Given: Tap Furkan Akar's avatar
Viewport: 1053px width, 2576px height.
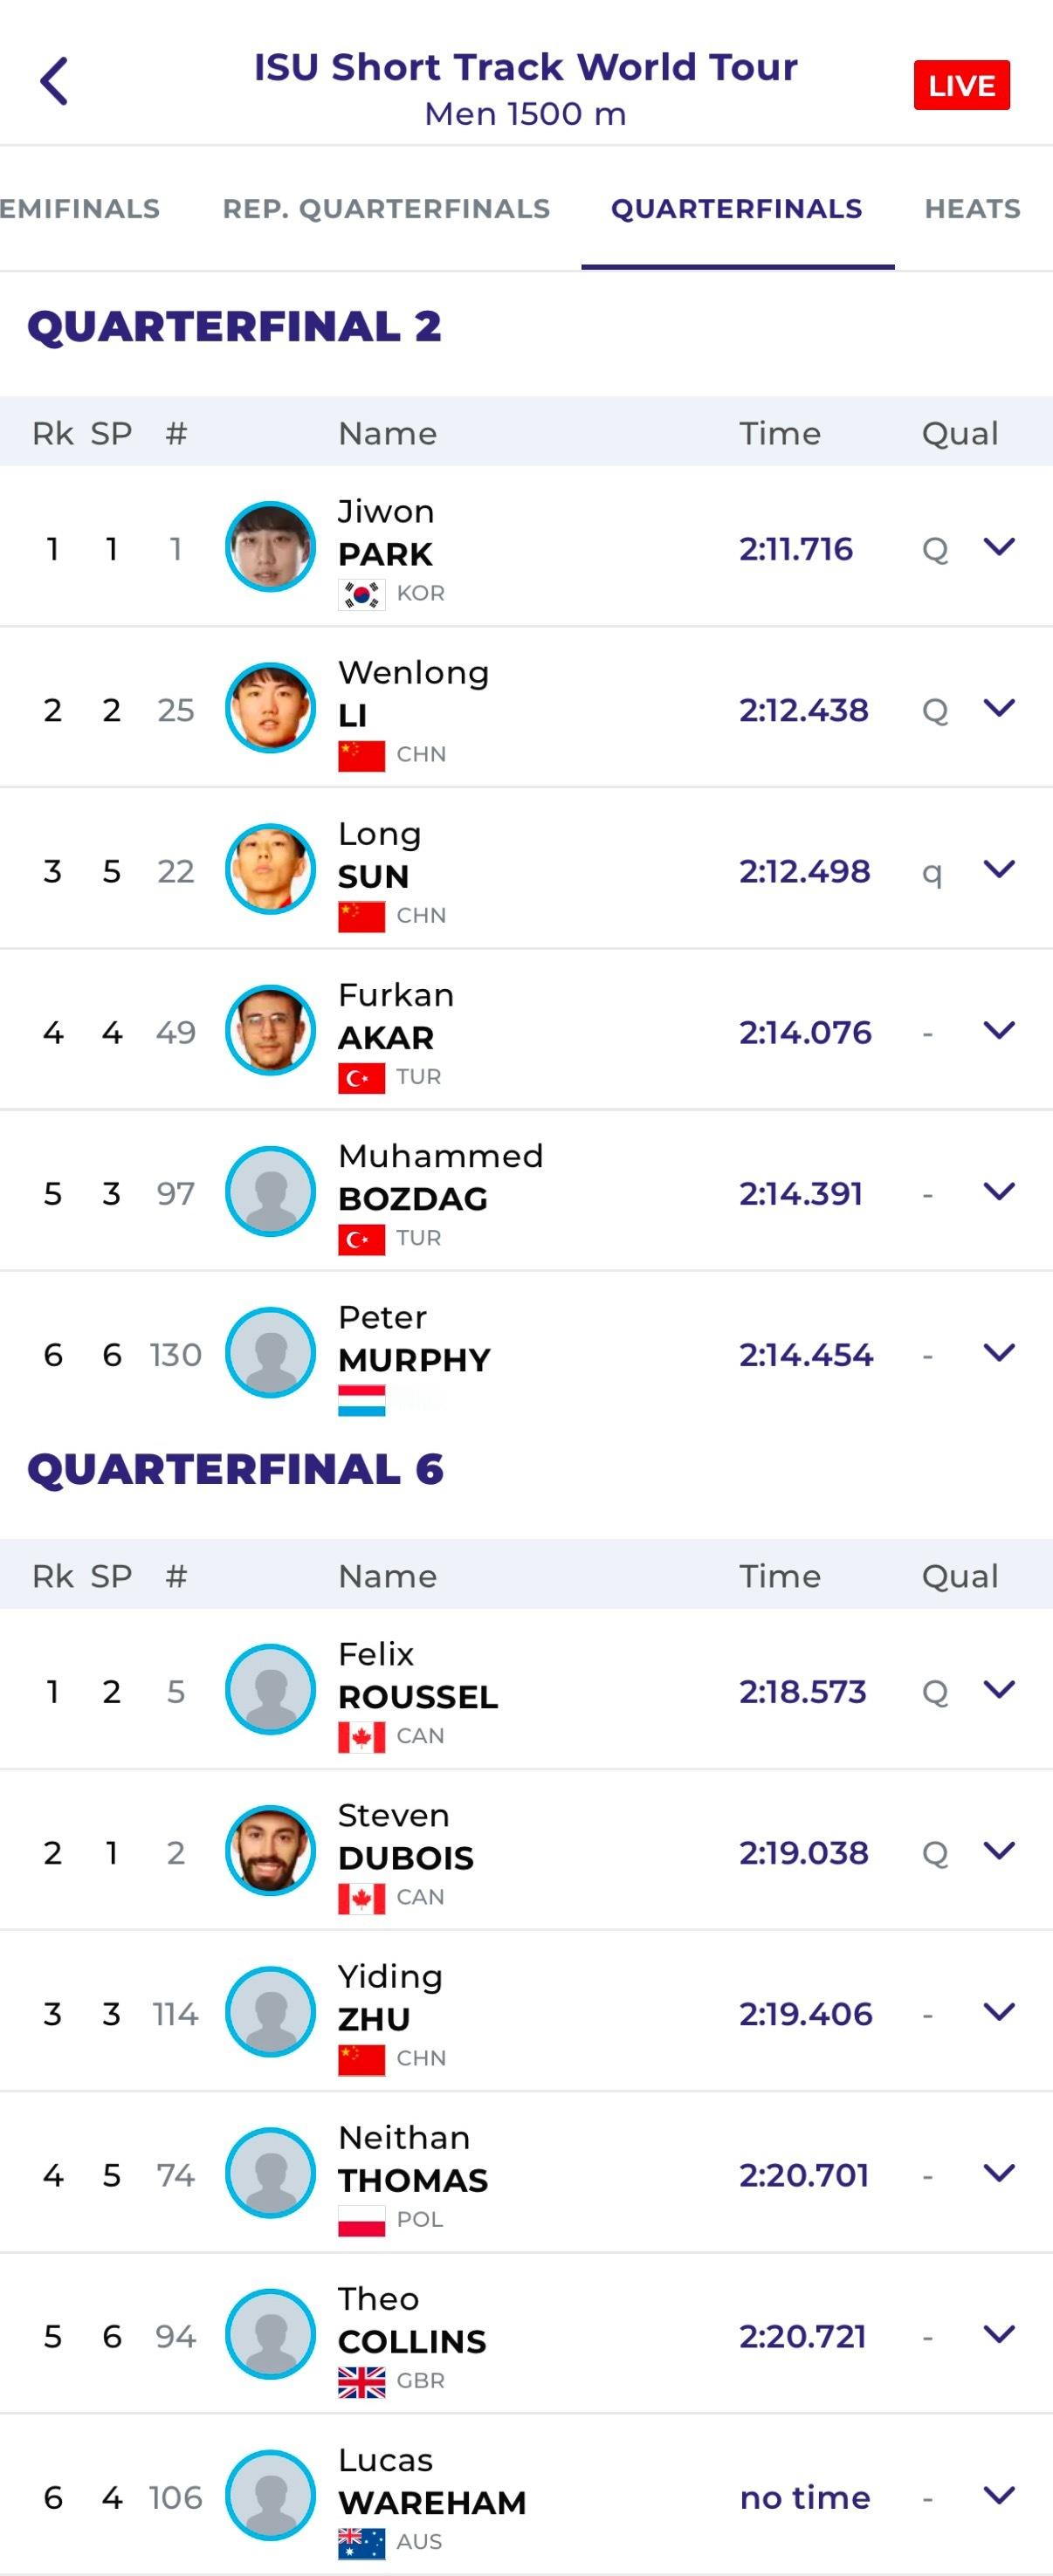Looking at the screenshot, I should click(x=270, y=1030).
